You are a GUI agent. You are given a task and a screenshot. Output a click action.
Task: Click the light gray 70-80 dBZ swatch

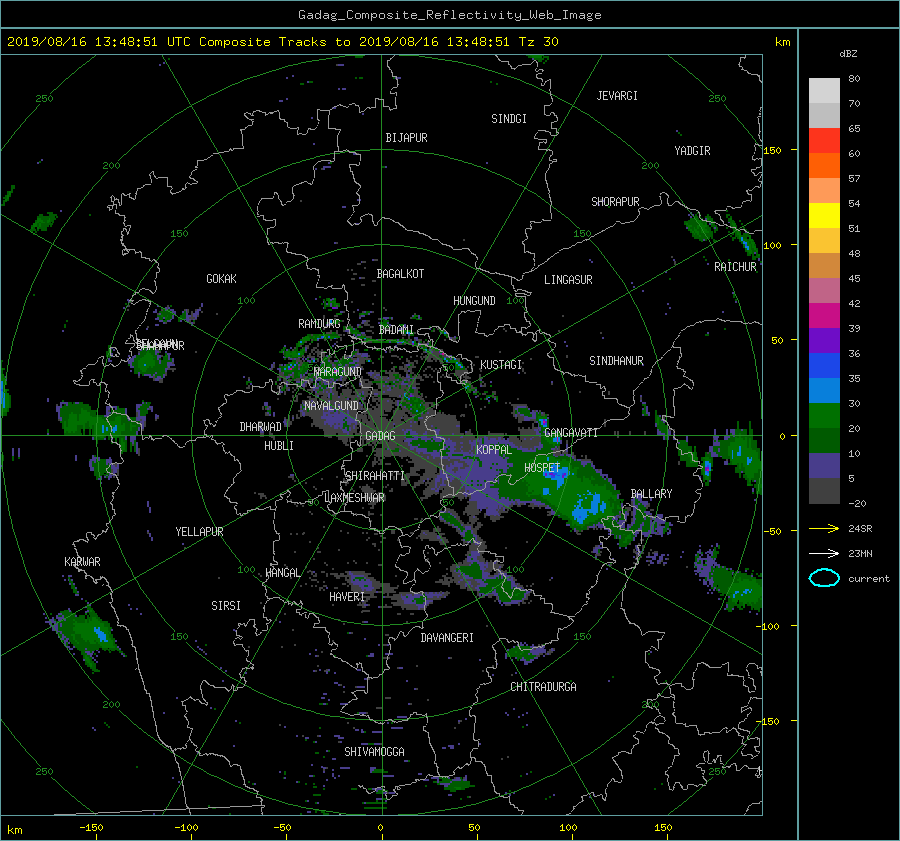tap(824, 91)
